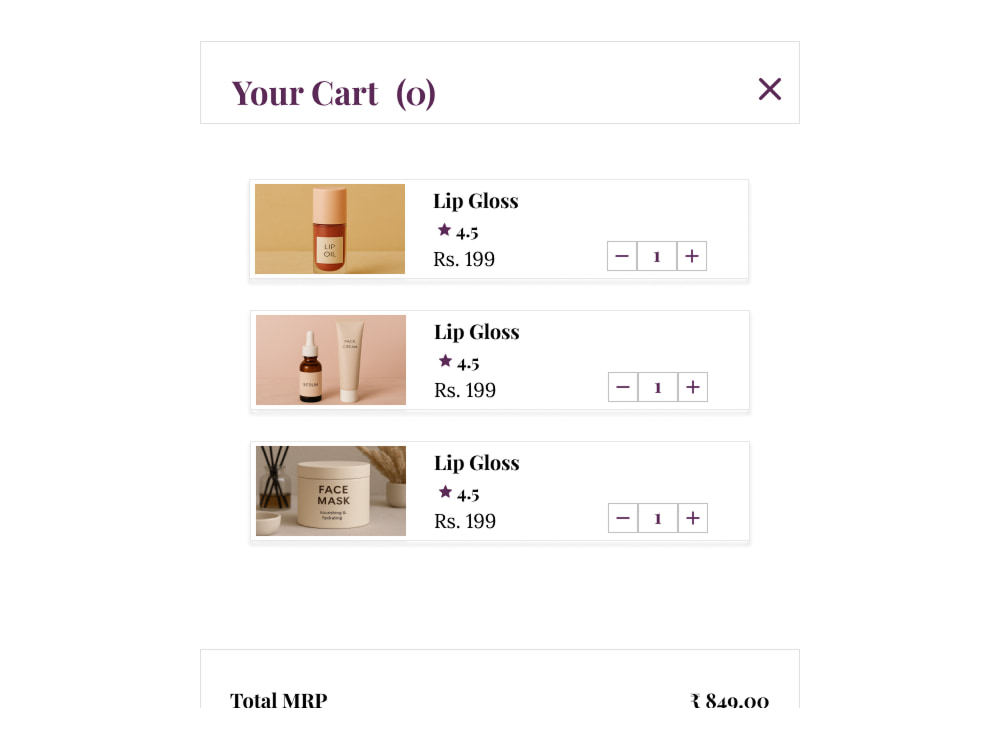
Task: Increase quantity of the serum and face cream item
Action: click(693, 387)
